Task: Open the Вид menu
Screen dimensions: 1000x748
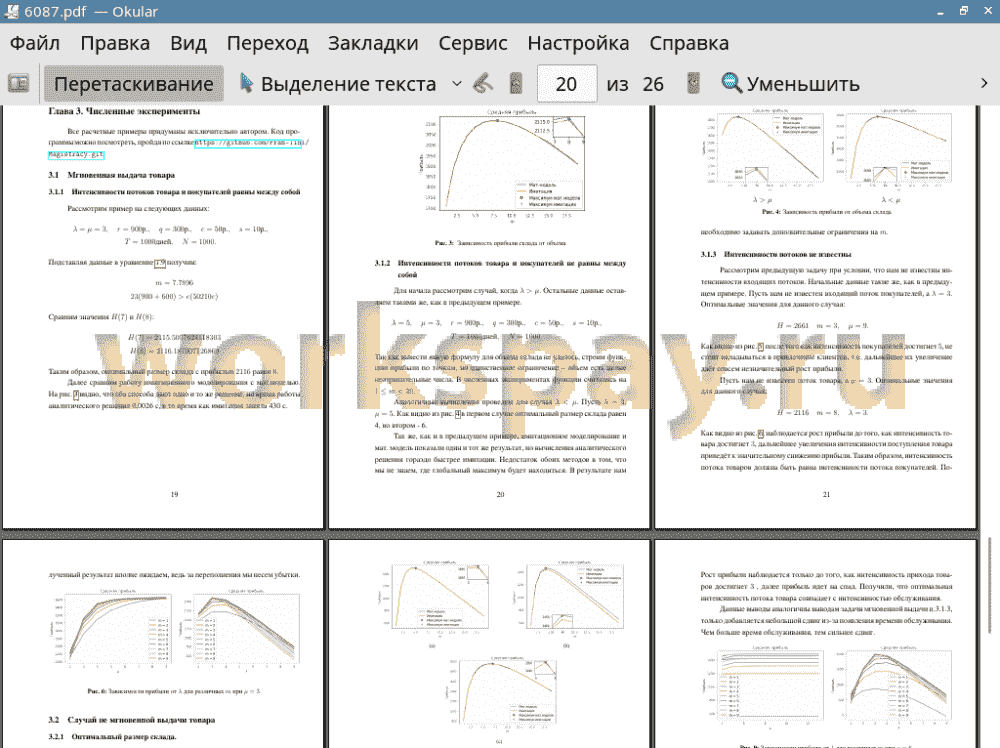Action: coord(188,43)
